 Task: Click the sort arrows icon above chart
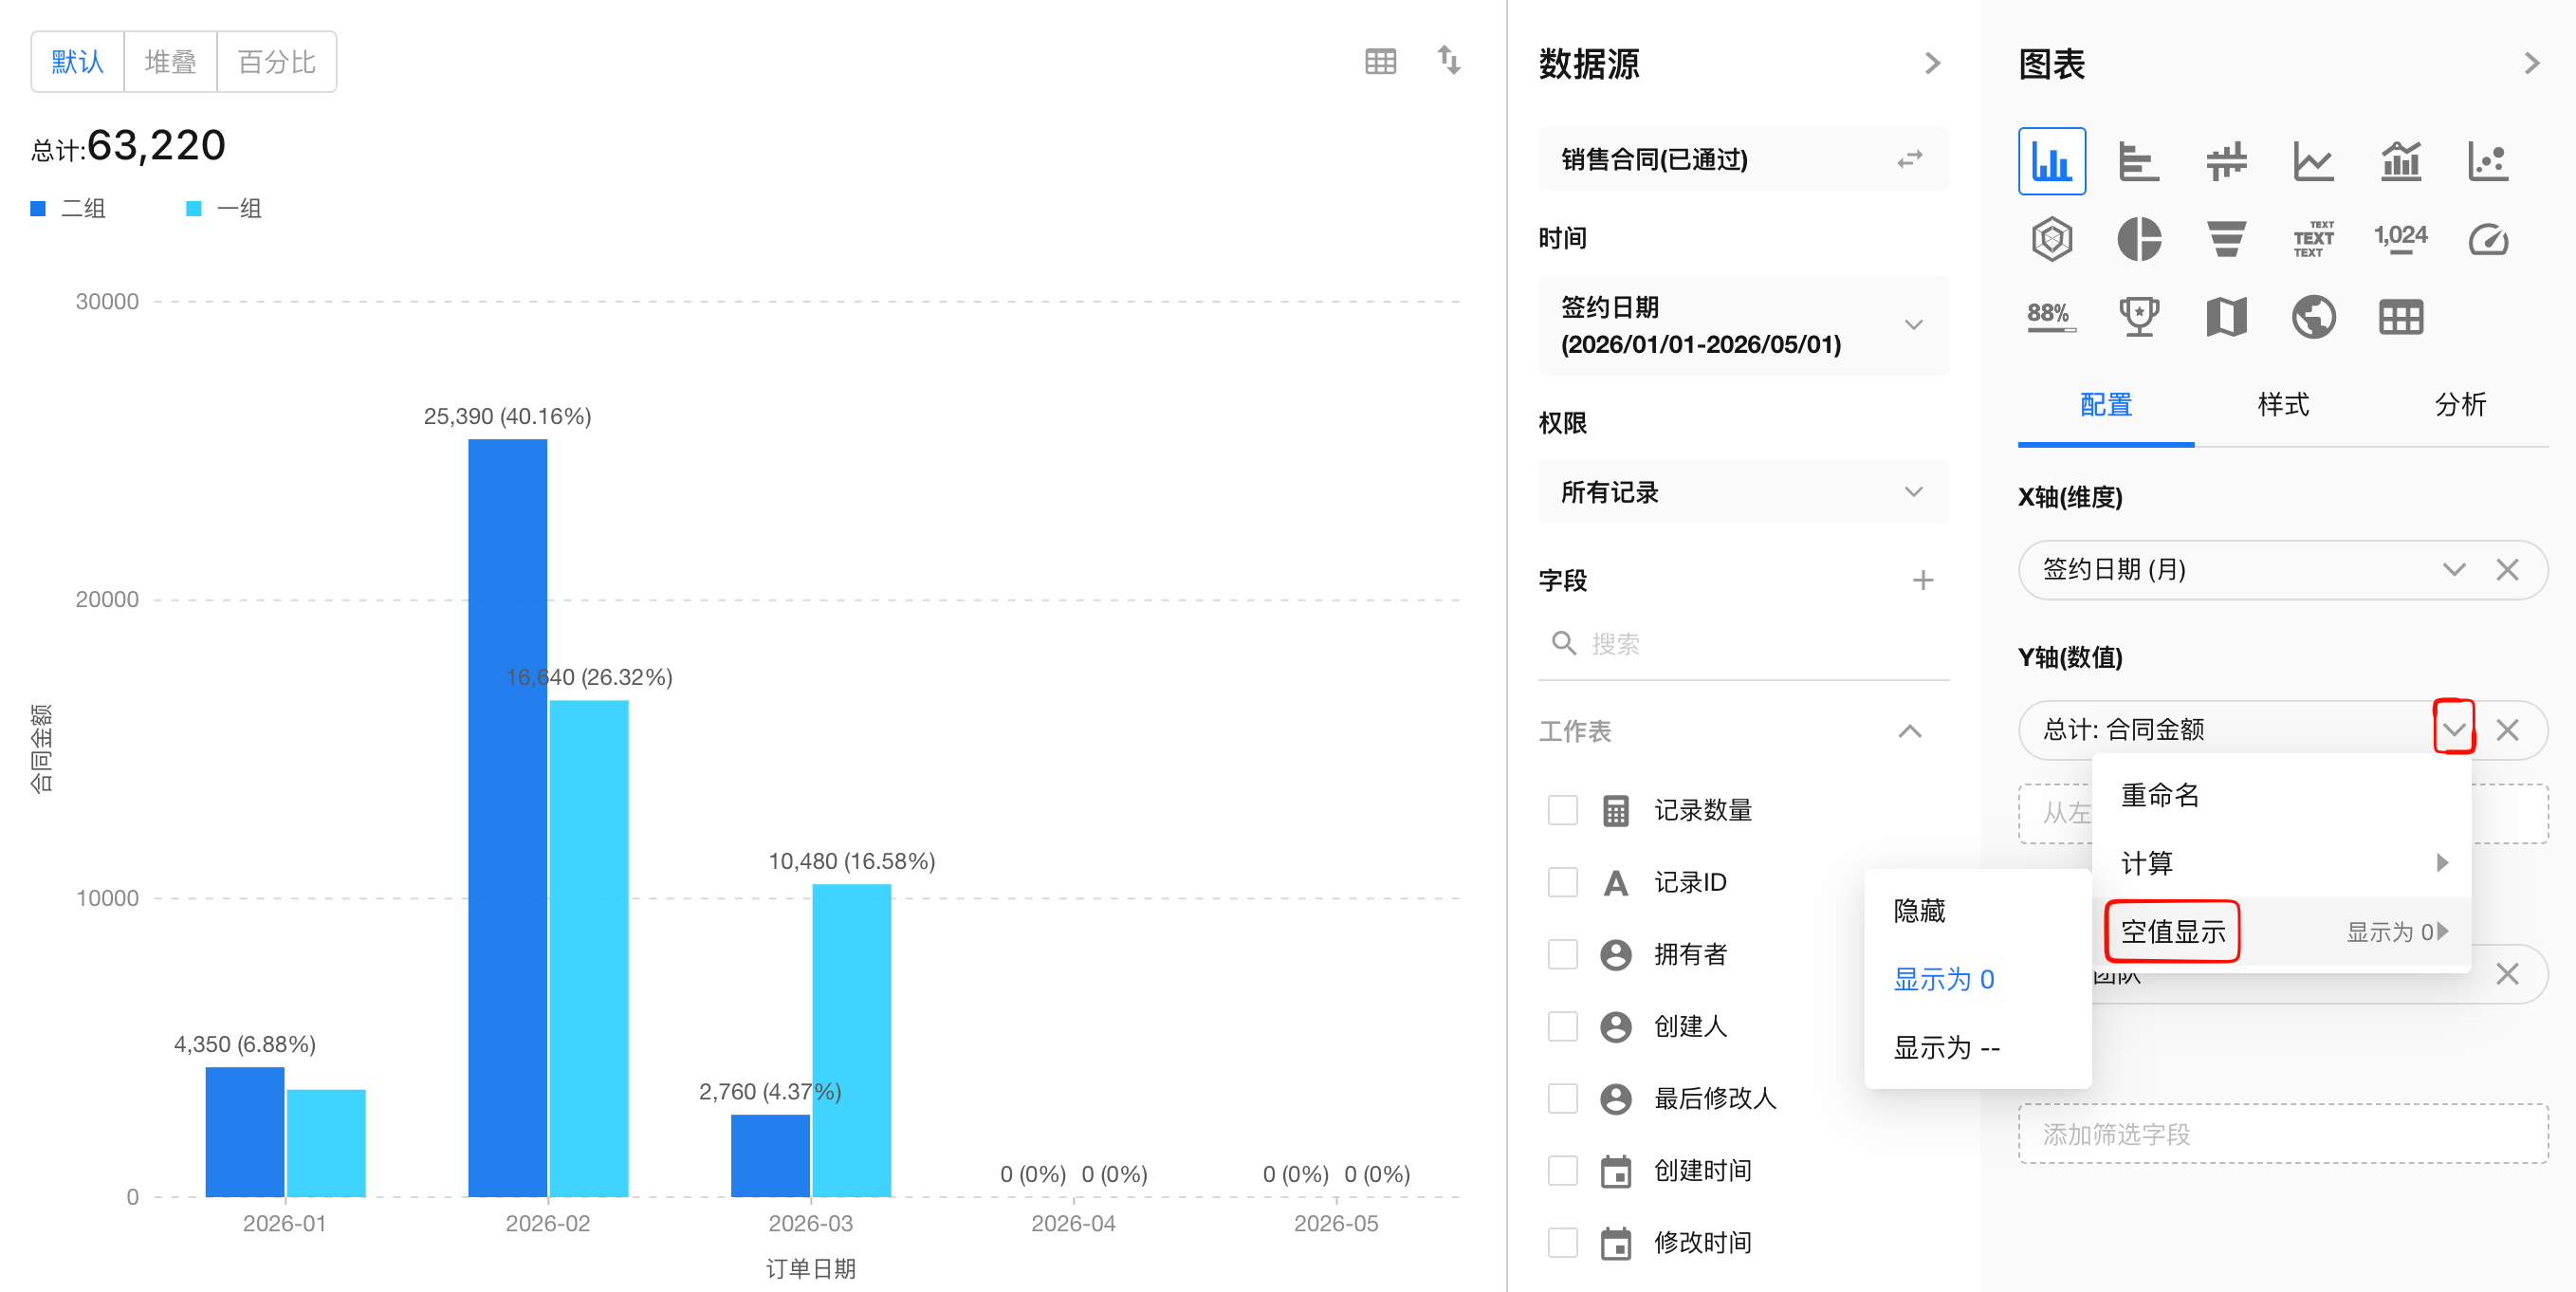tap(1449, 61)
